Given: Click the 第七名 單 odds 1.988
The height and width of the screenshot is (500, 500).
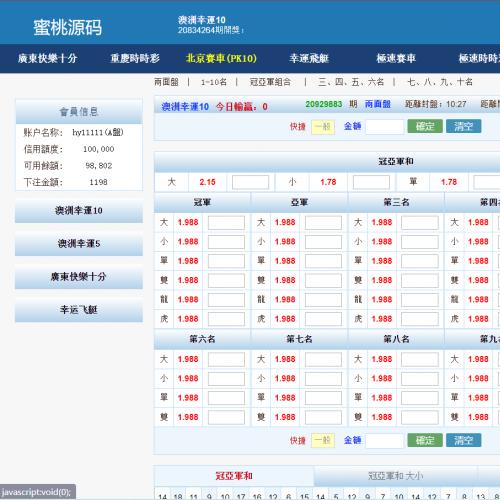Looking at the screenshot, I should click(285, 398).
